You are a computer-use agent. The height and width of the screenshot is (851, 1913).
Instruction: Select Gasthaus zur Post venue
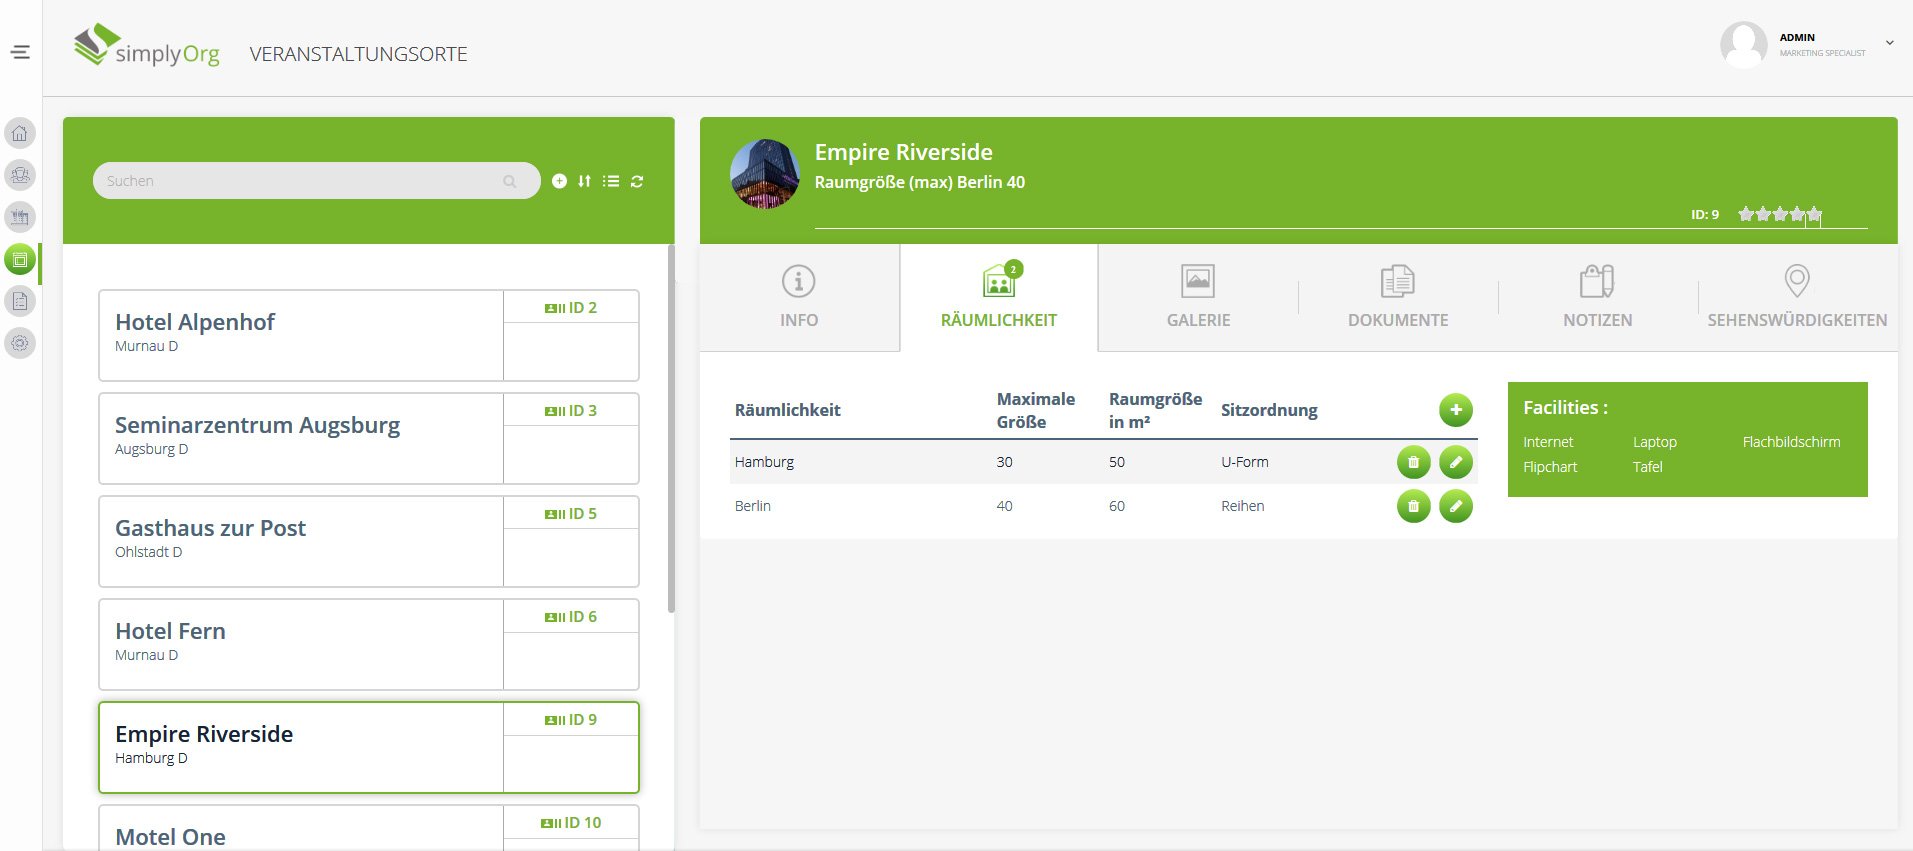pos(369,542)
